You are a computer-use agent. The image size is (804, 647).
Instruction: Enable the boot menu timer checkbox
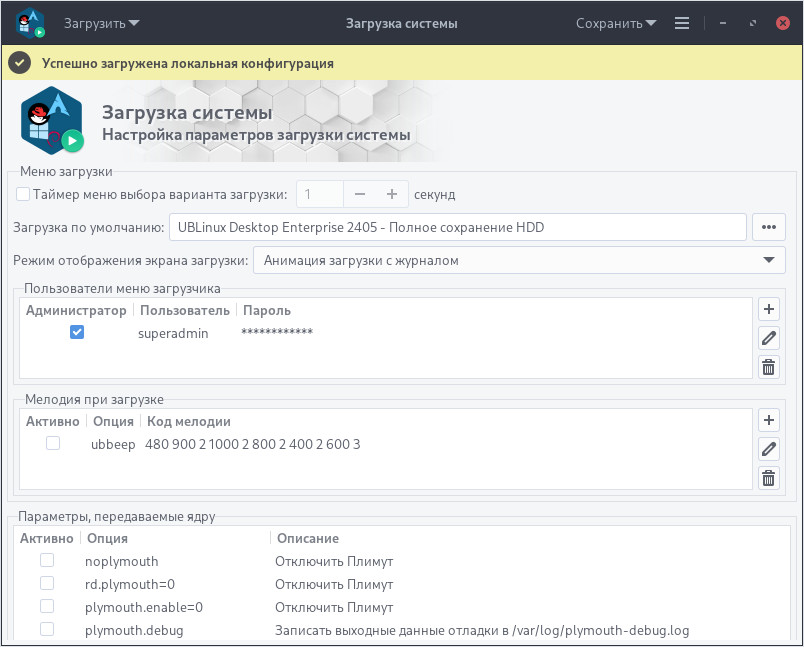click(x=23, y=194)
